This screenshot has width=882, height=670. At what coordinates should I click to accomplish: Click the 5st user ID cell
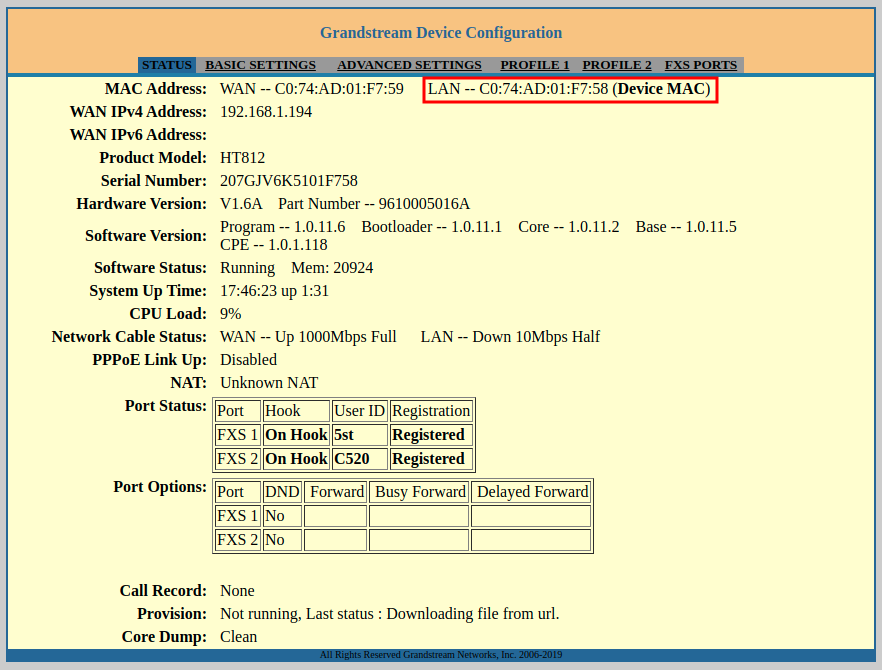[359, 435]
